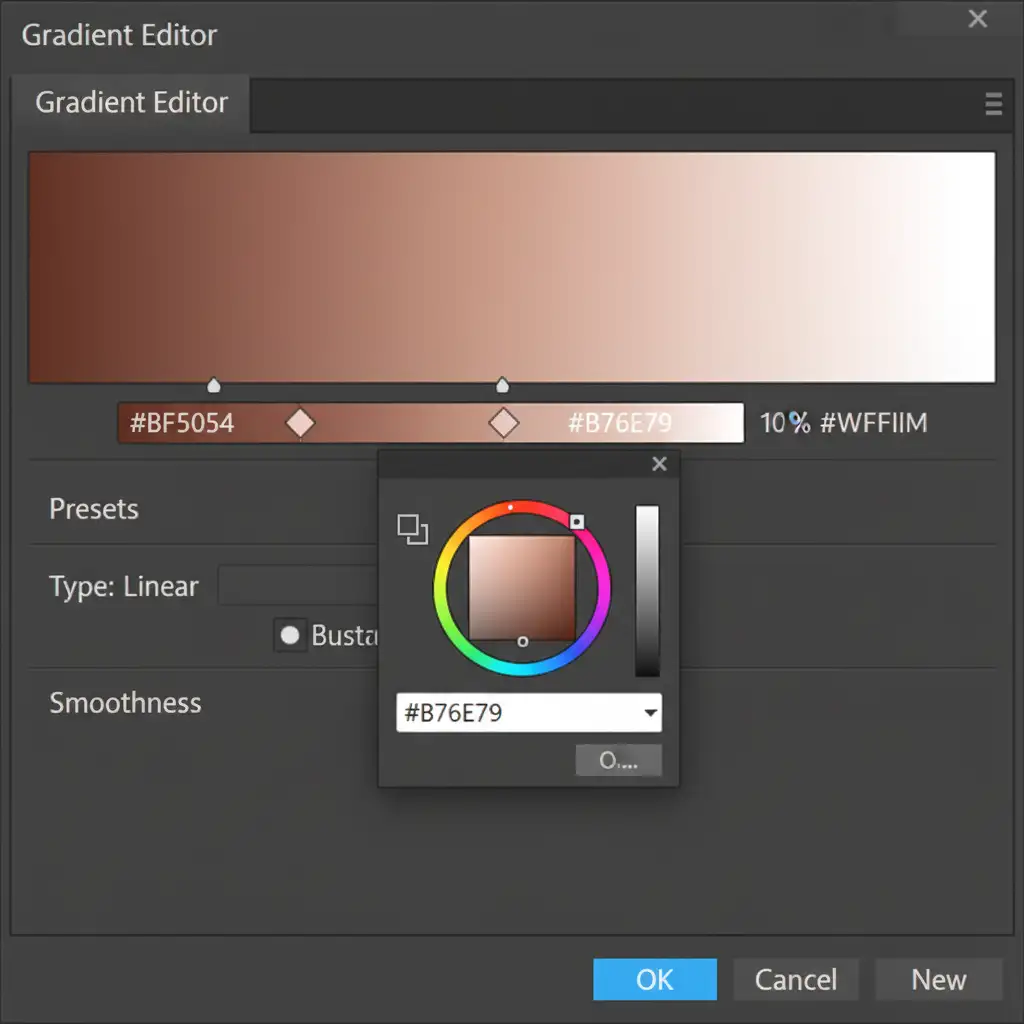Click the left opacity stop marker
1024x1024 pixels.
click(213, 386)
